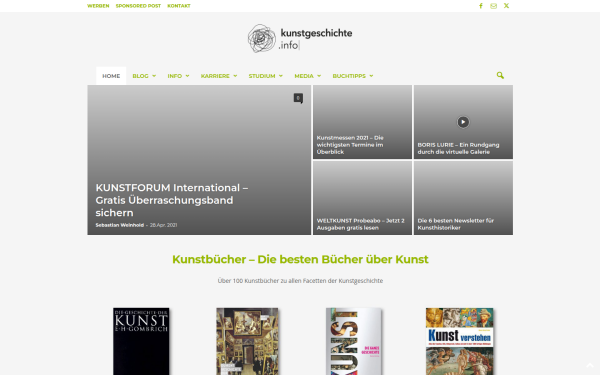
Task: Click the kunstgeschichte.info logo
Action: tap(300, 38)
